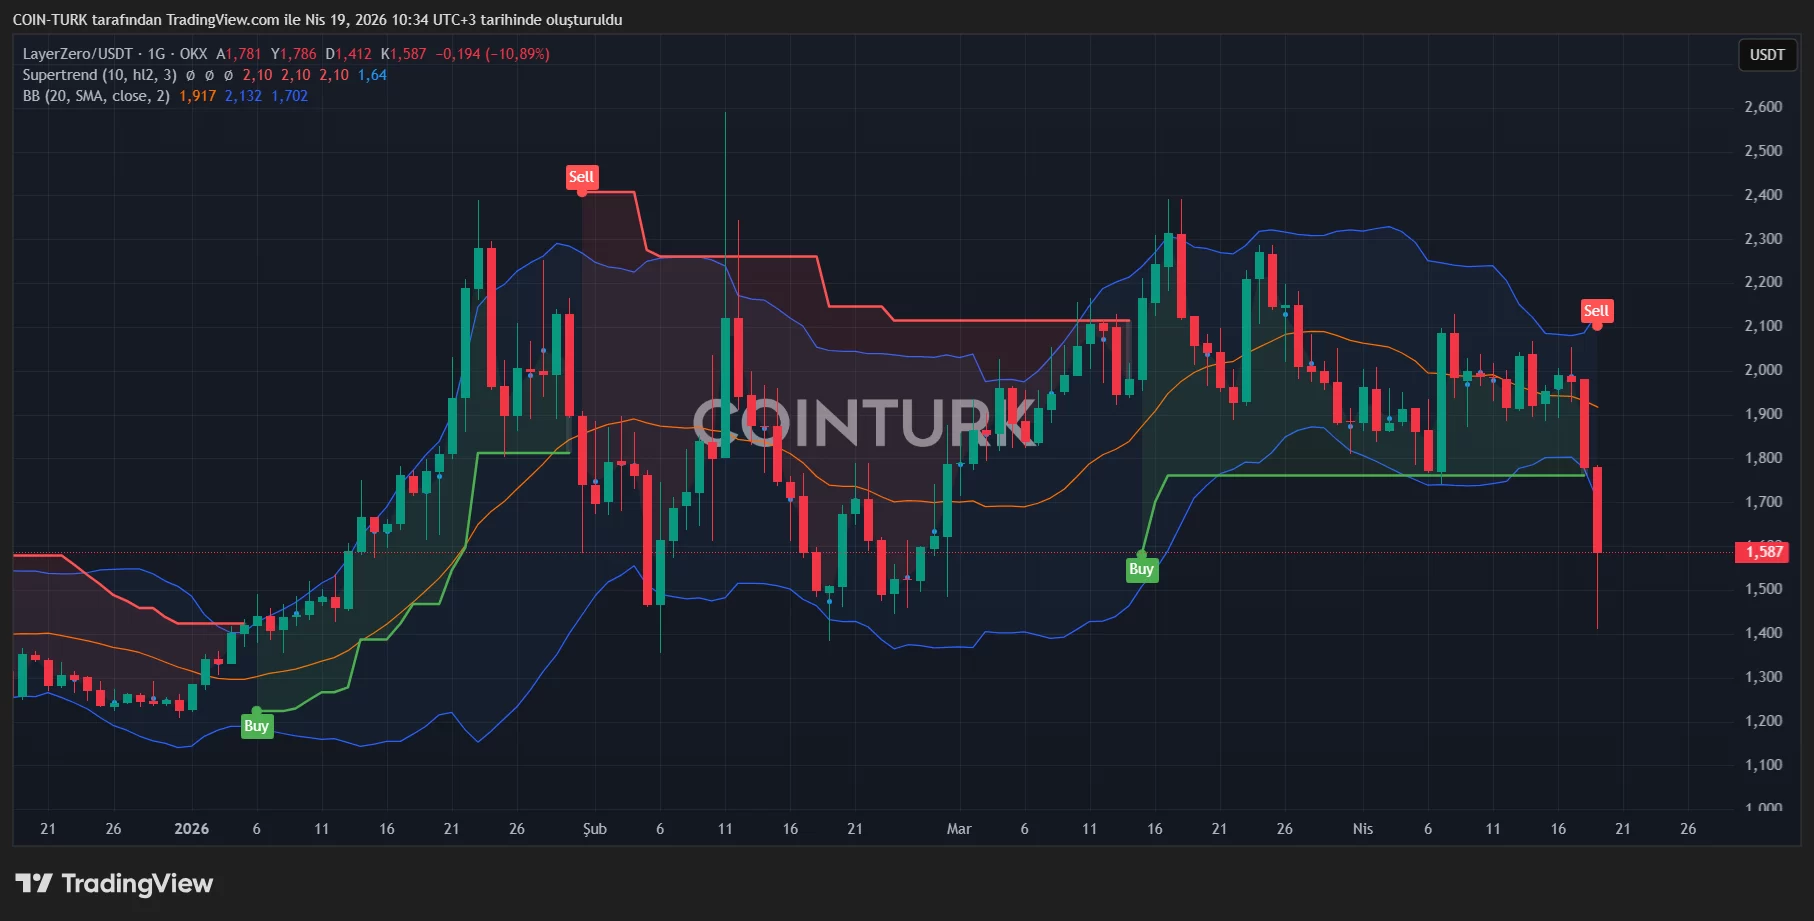Click the red 1,587 current price tag

pyautogui.click(x=1764, y=552)
